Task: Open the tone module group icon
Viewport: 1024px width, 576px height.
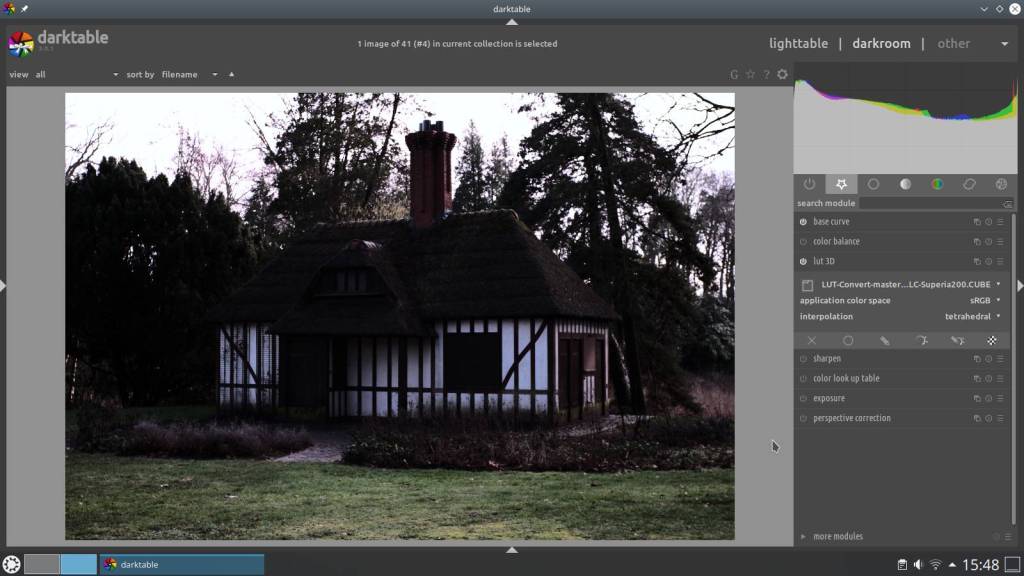Action: [x=905, y=184]
